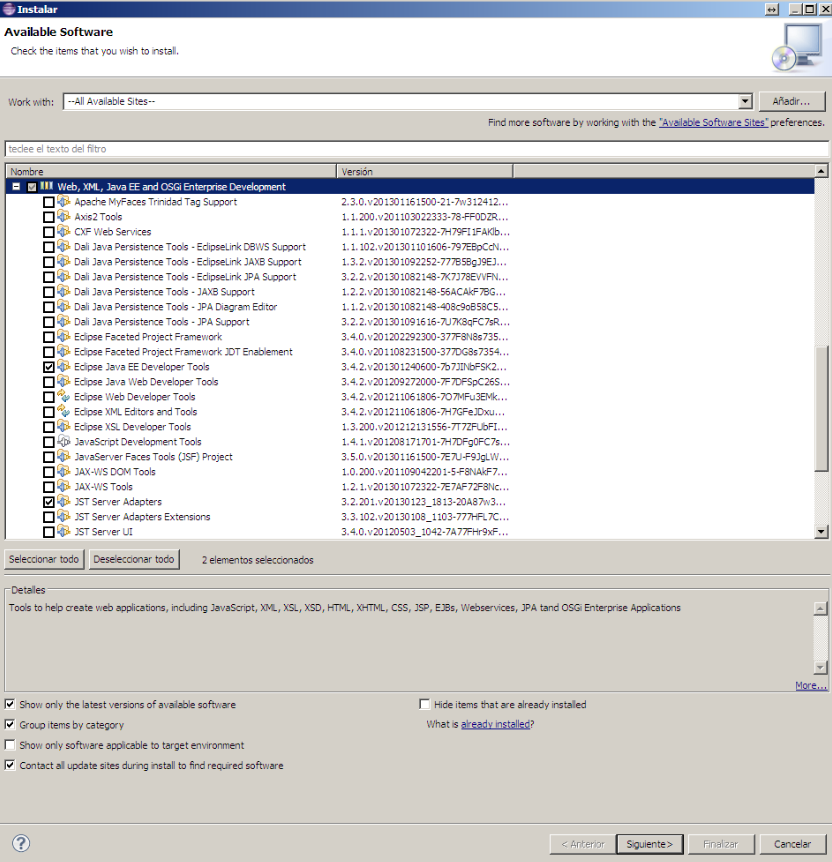832x862 pixels.
Task: Click the filter text input field
Action: 416,148
